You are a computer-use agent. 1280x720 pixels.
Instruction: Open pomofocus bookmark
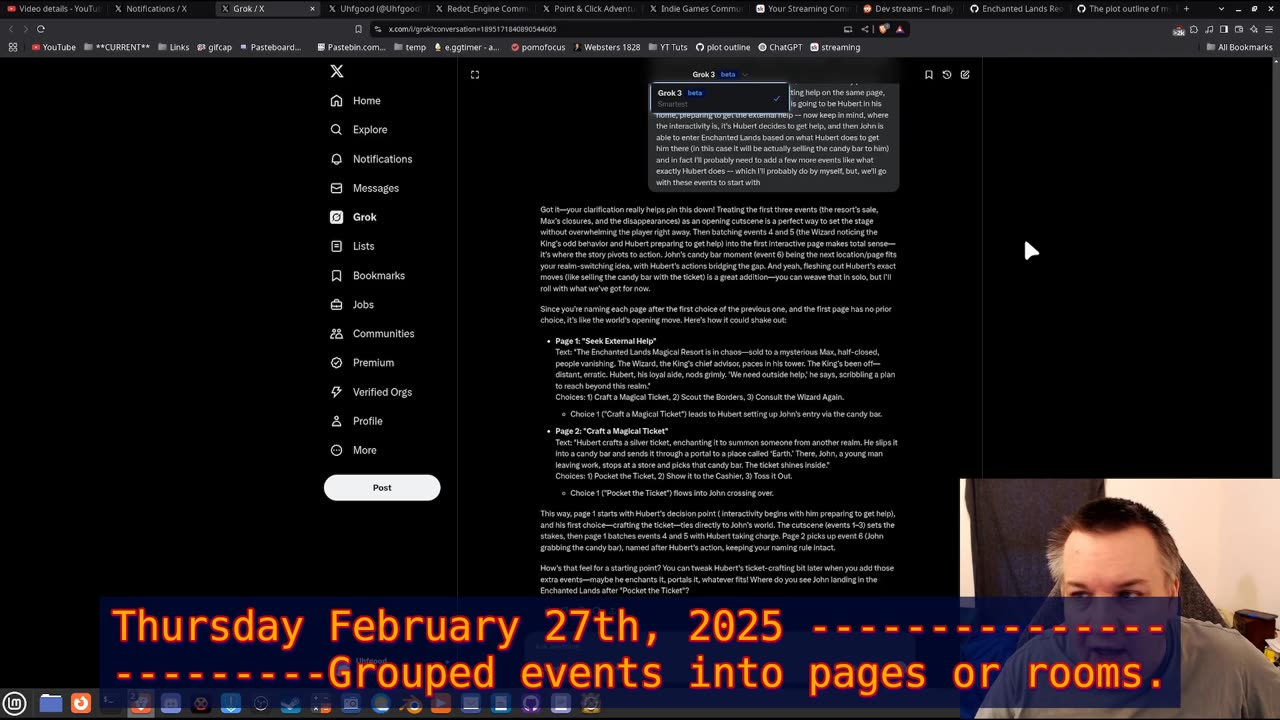click(537, 47)
